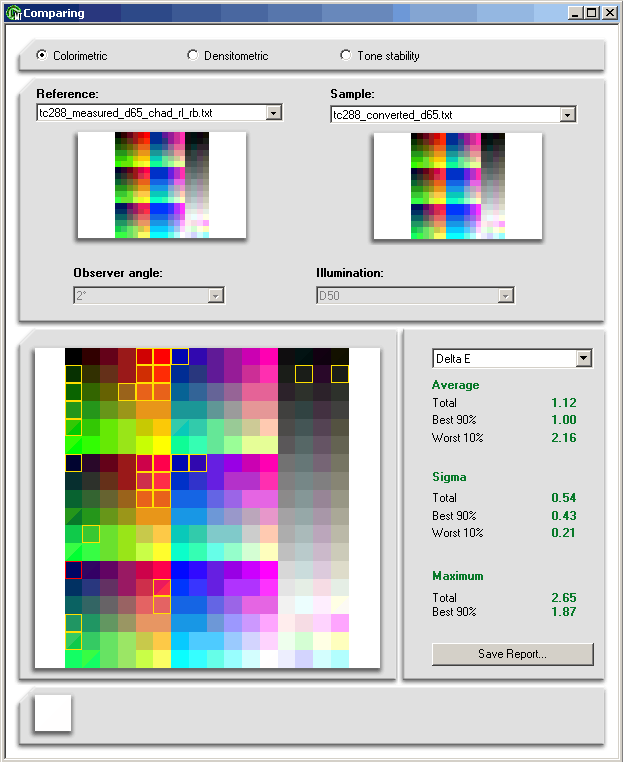Click the Reference: label
The width and height of the screenshot is (623, 762).
(68, 94)
